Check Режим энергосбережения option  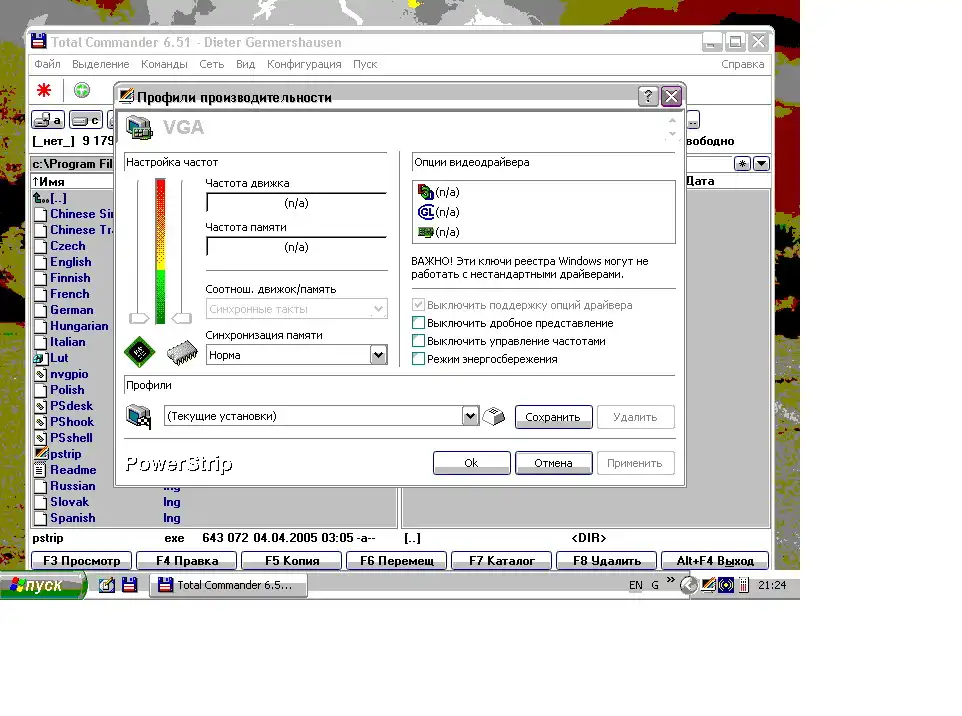pyautogui.click(x=419, y=359)
